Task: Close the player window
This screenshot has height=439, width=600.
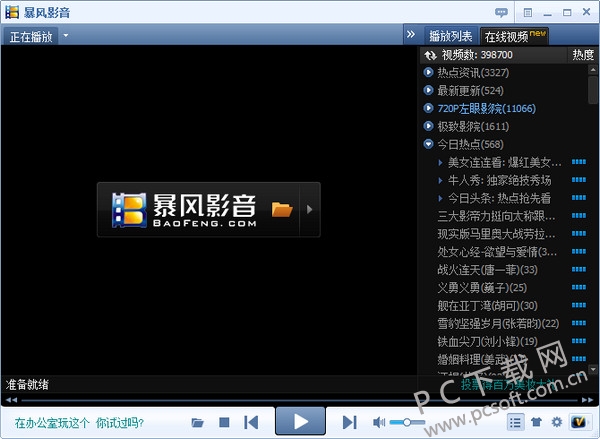Action: pos(587,12)
